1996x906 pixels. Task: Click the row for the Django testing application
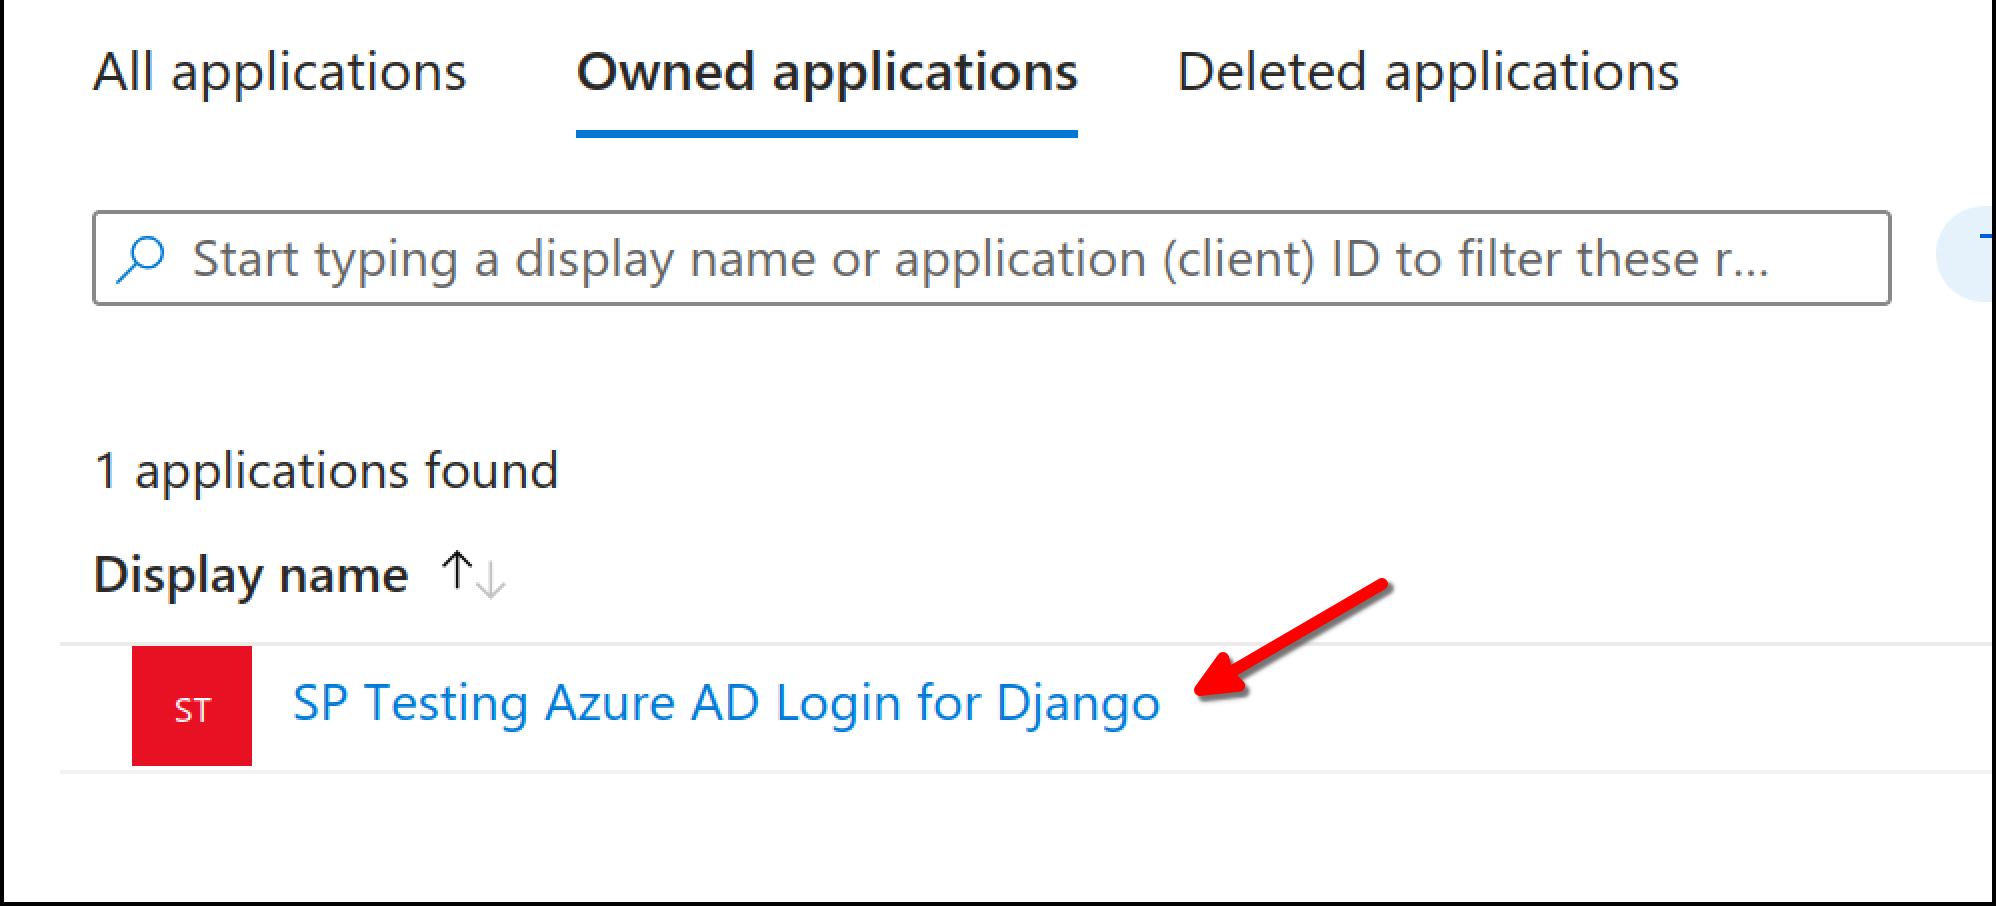(725, 702)
